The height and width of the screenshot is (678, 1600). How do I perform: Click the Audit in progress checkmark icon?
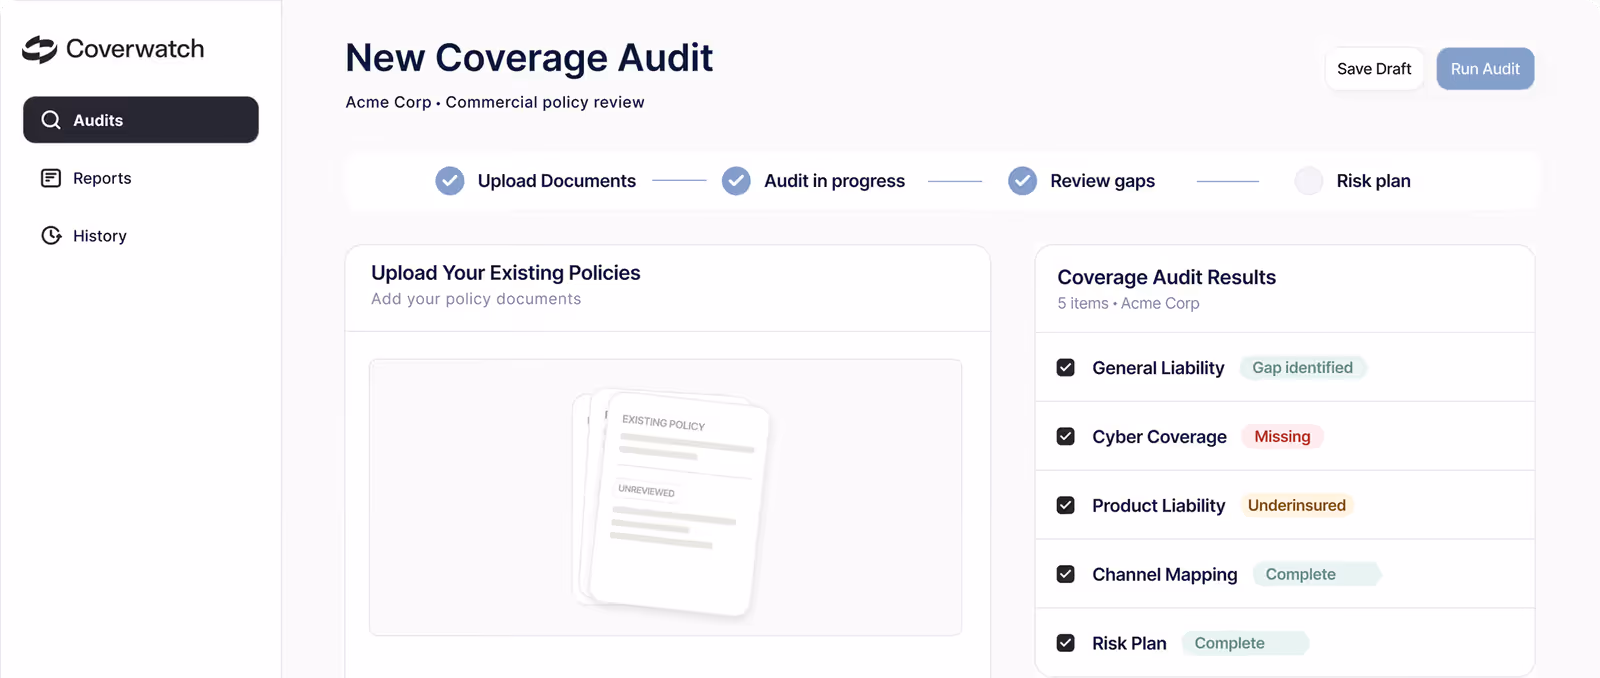736,181
